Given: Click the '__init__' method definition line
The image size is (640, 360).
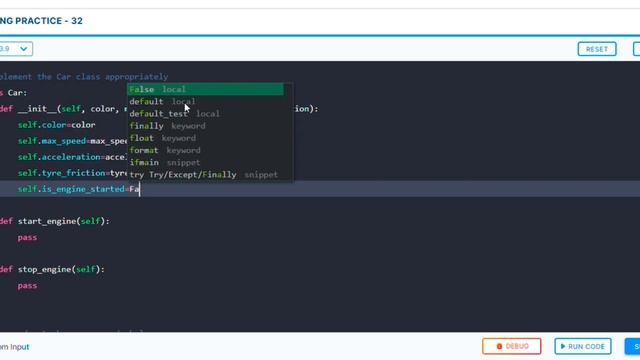Looking at the screenshot, I should click(159, 109).
